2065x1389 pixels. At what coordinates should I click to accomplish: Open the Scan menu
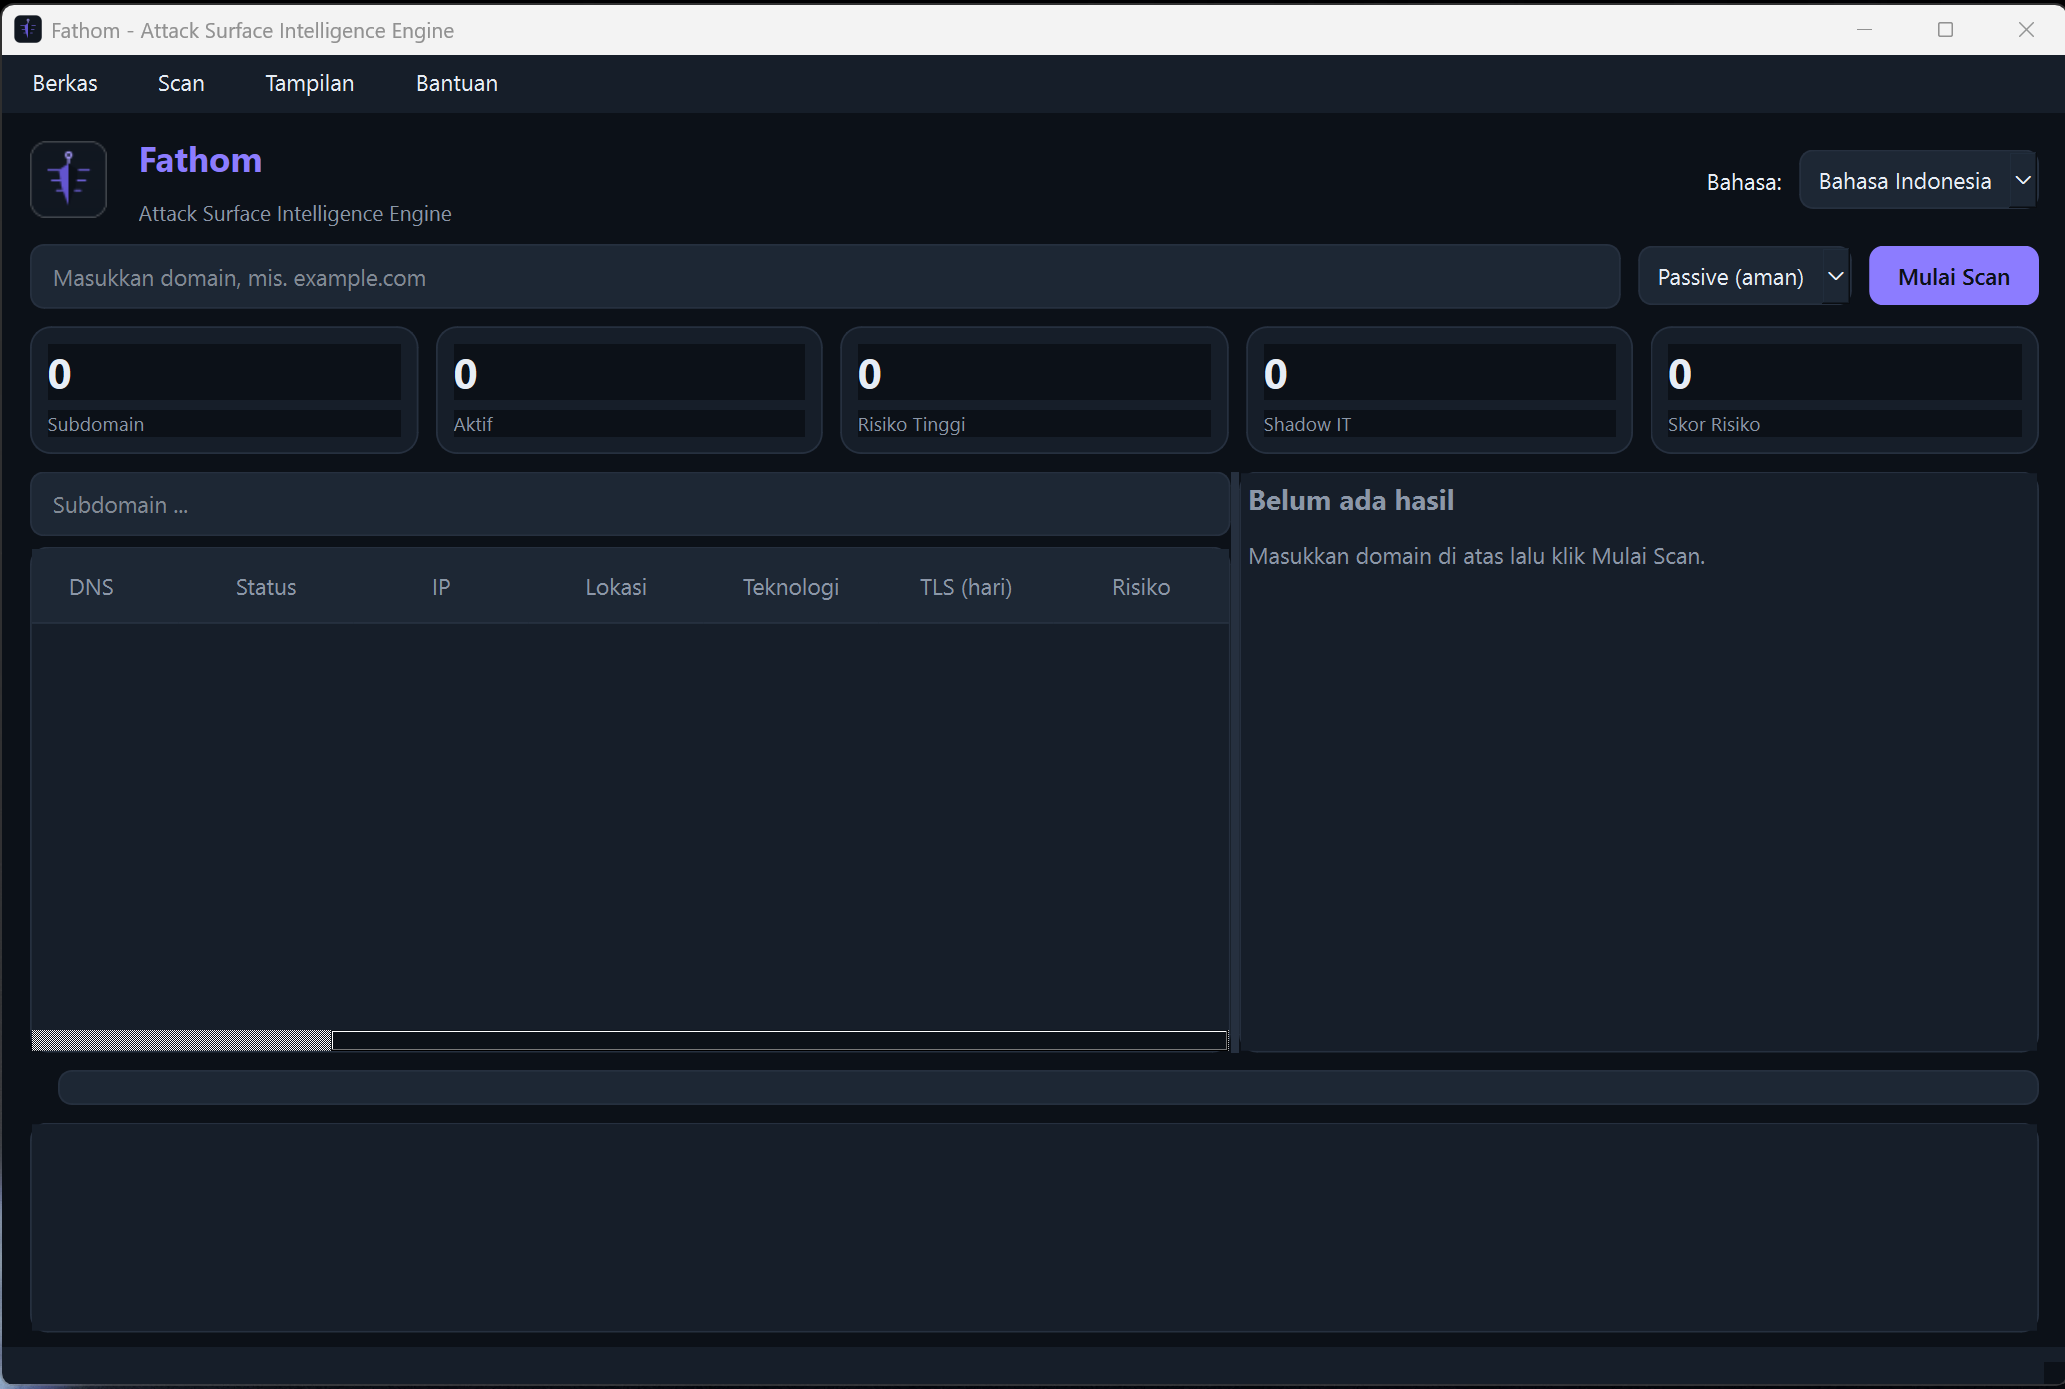click(181, 83)
